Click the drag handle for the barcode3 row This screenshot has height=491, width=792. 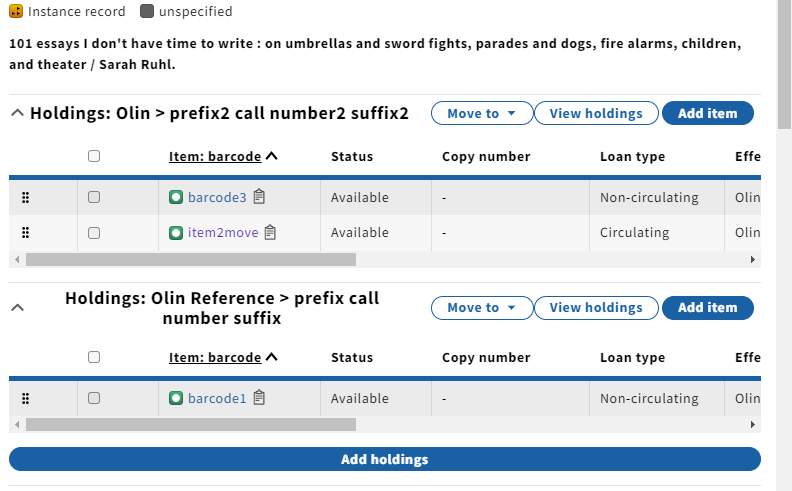tap(25, 198)
